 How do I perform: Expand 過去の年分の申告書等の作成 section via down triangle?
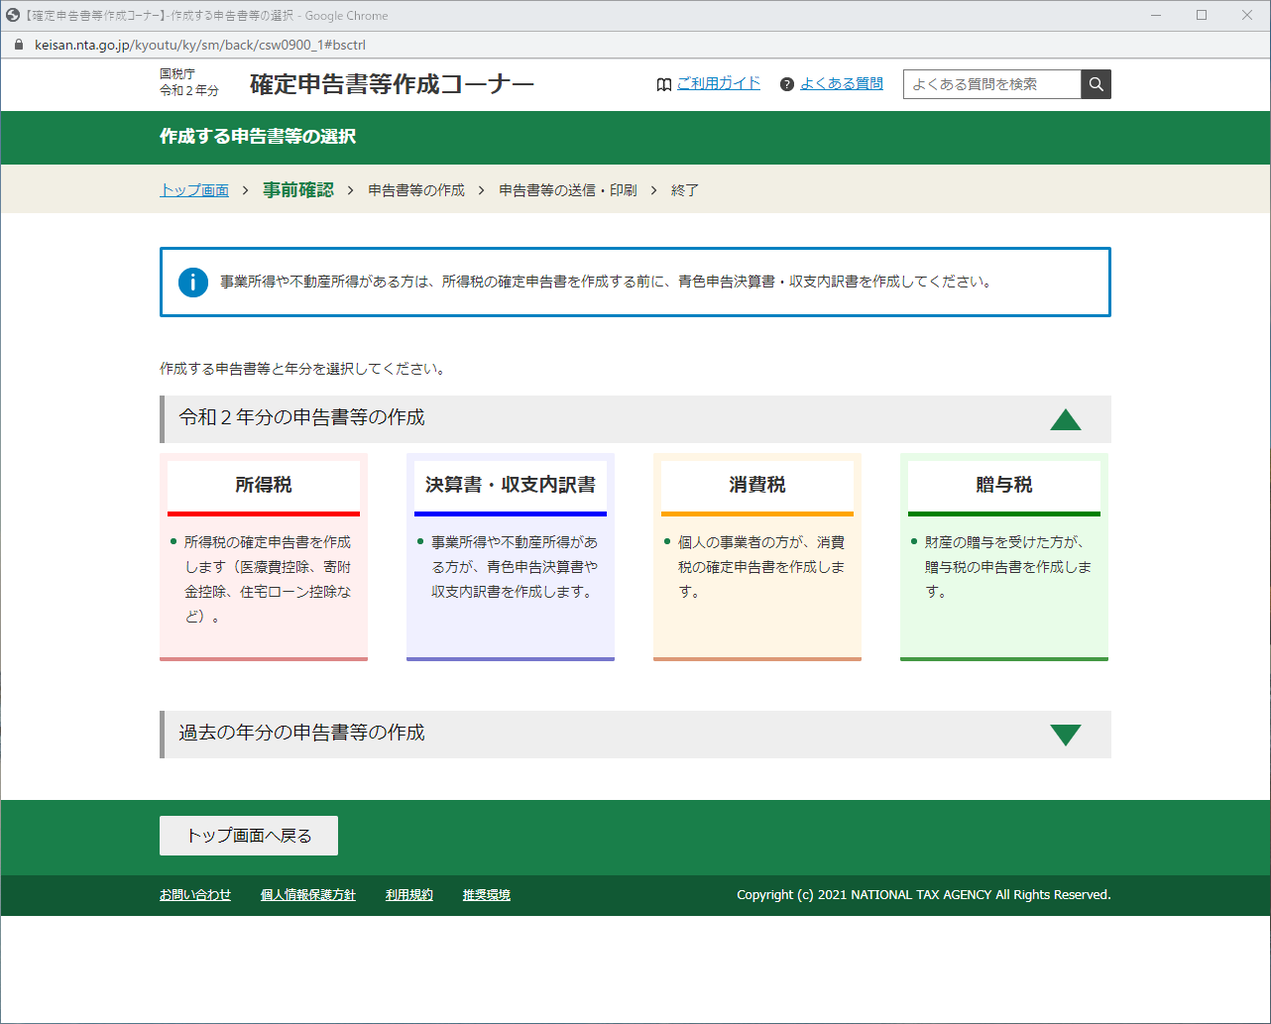coord(1066,735)
